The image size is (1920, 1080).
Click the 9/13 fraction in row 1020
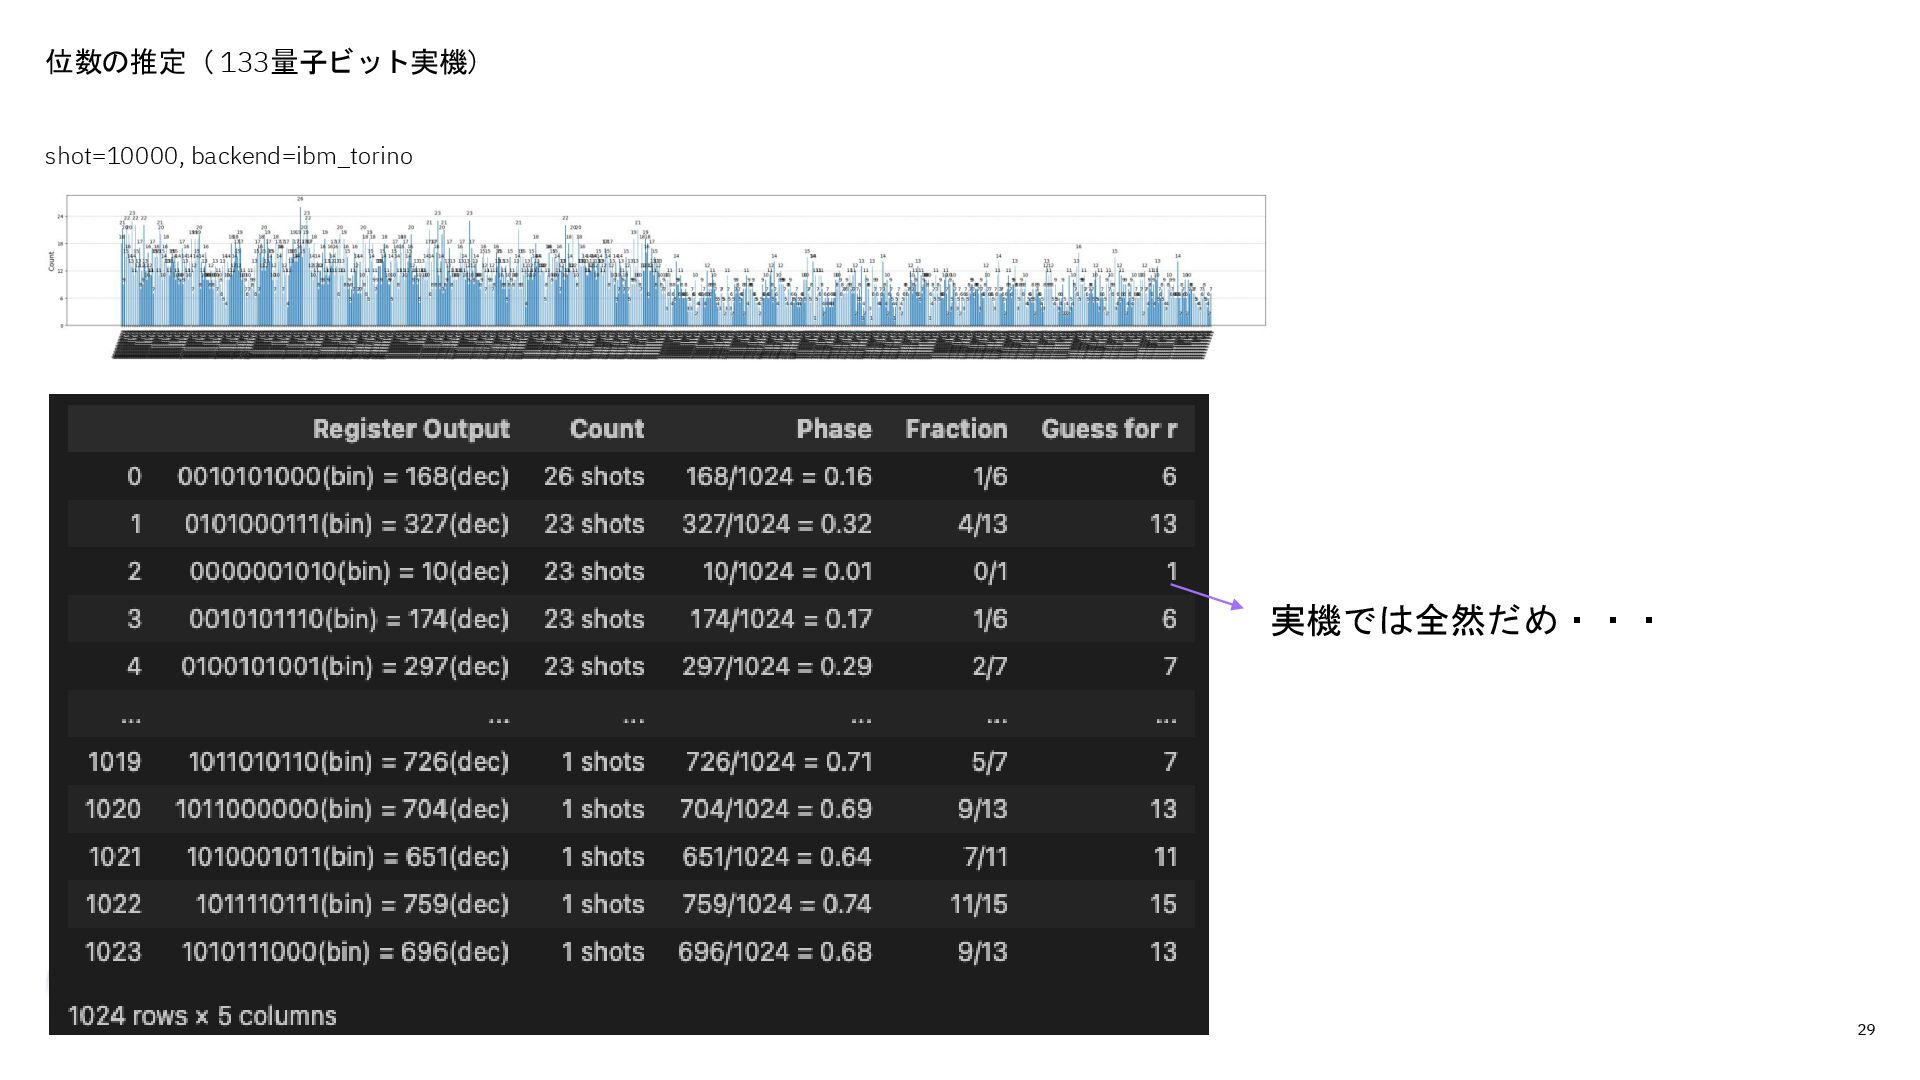tap(981, 809)
